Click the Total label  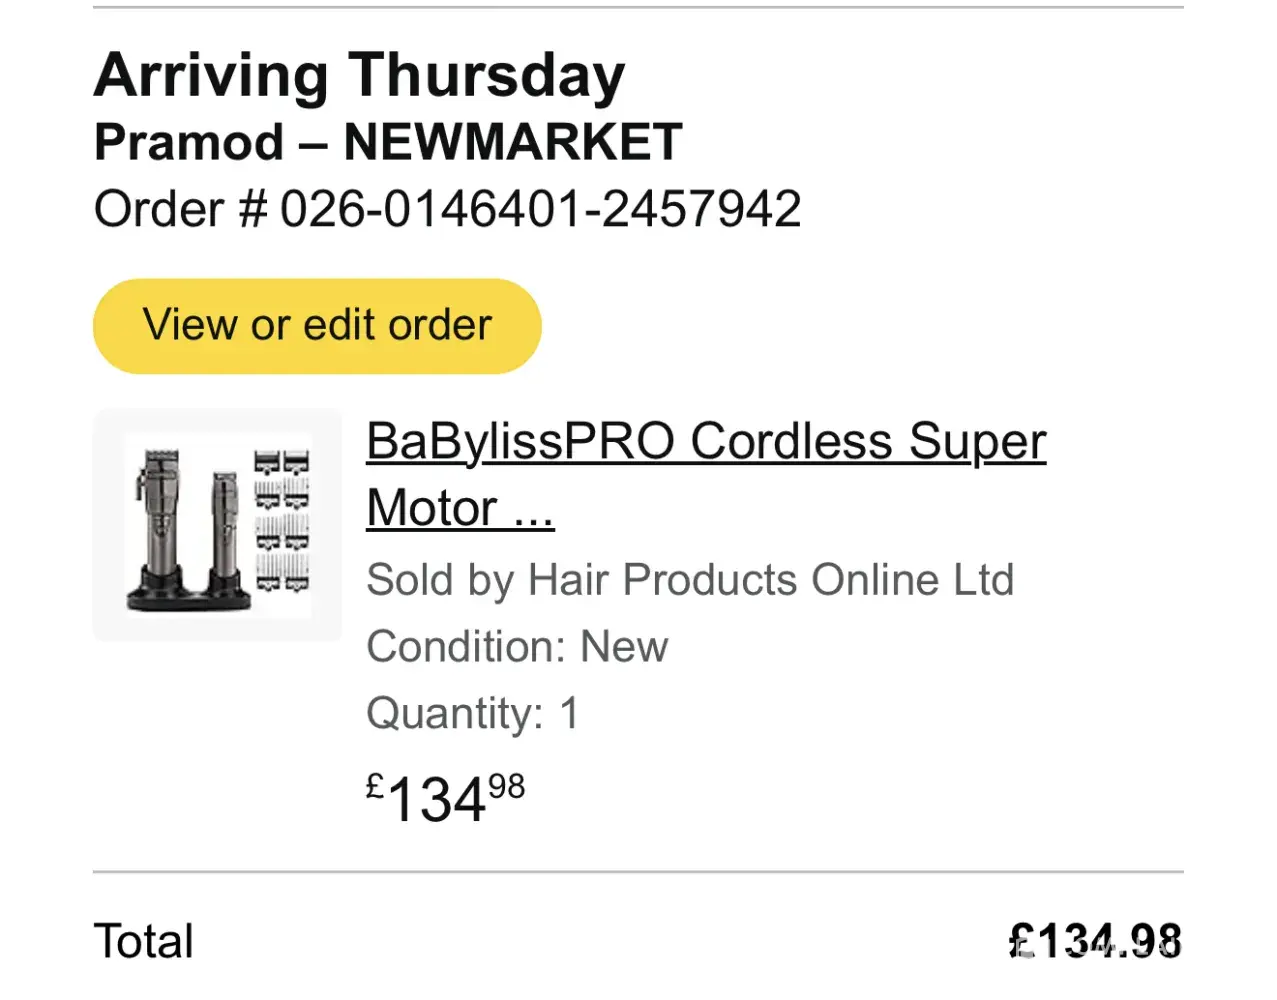click(x=143, y=941)
